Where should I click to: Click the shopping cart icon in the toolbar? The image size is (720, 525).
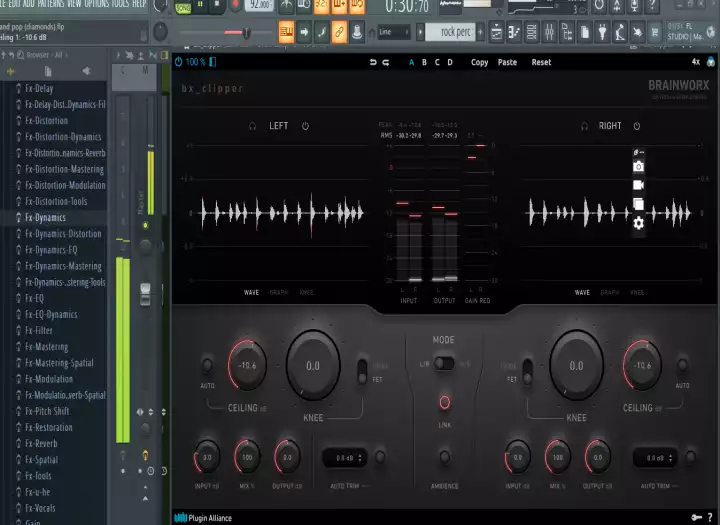pos(655,32)
